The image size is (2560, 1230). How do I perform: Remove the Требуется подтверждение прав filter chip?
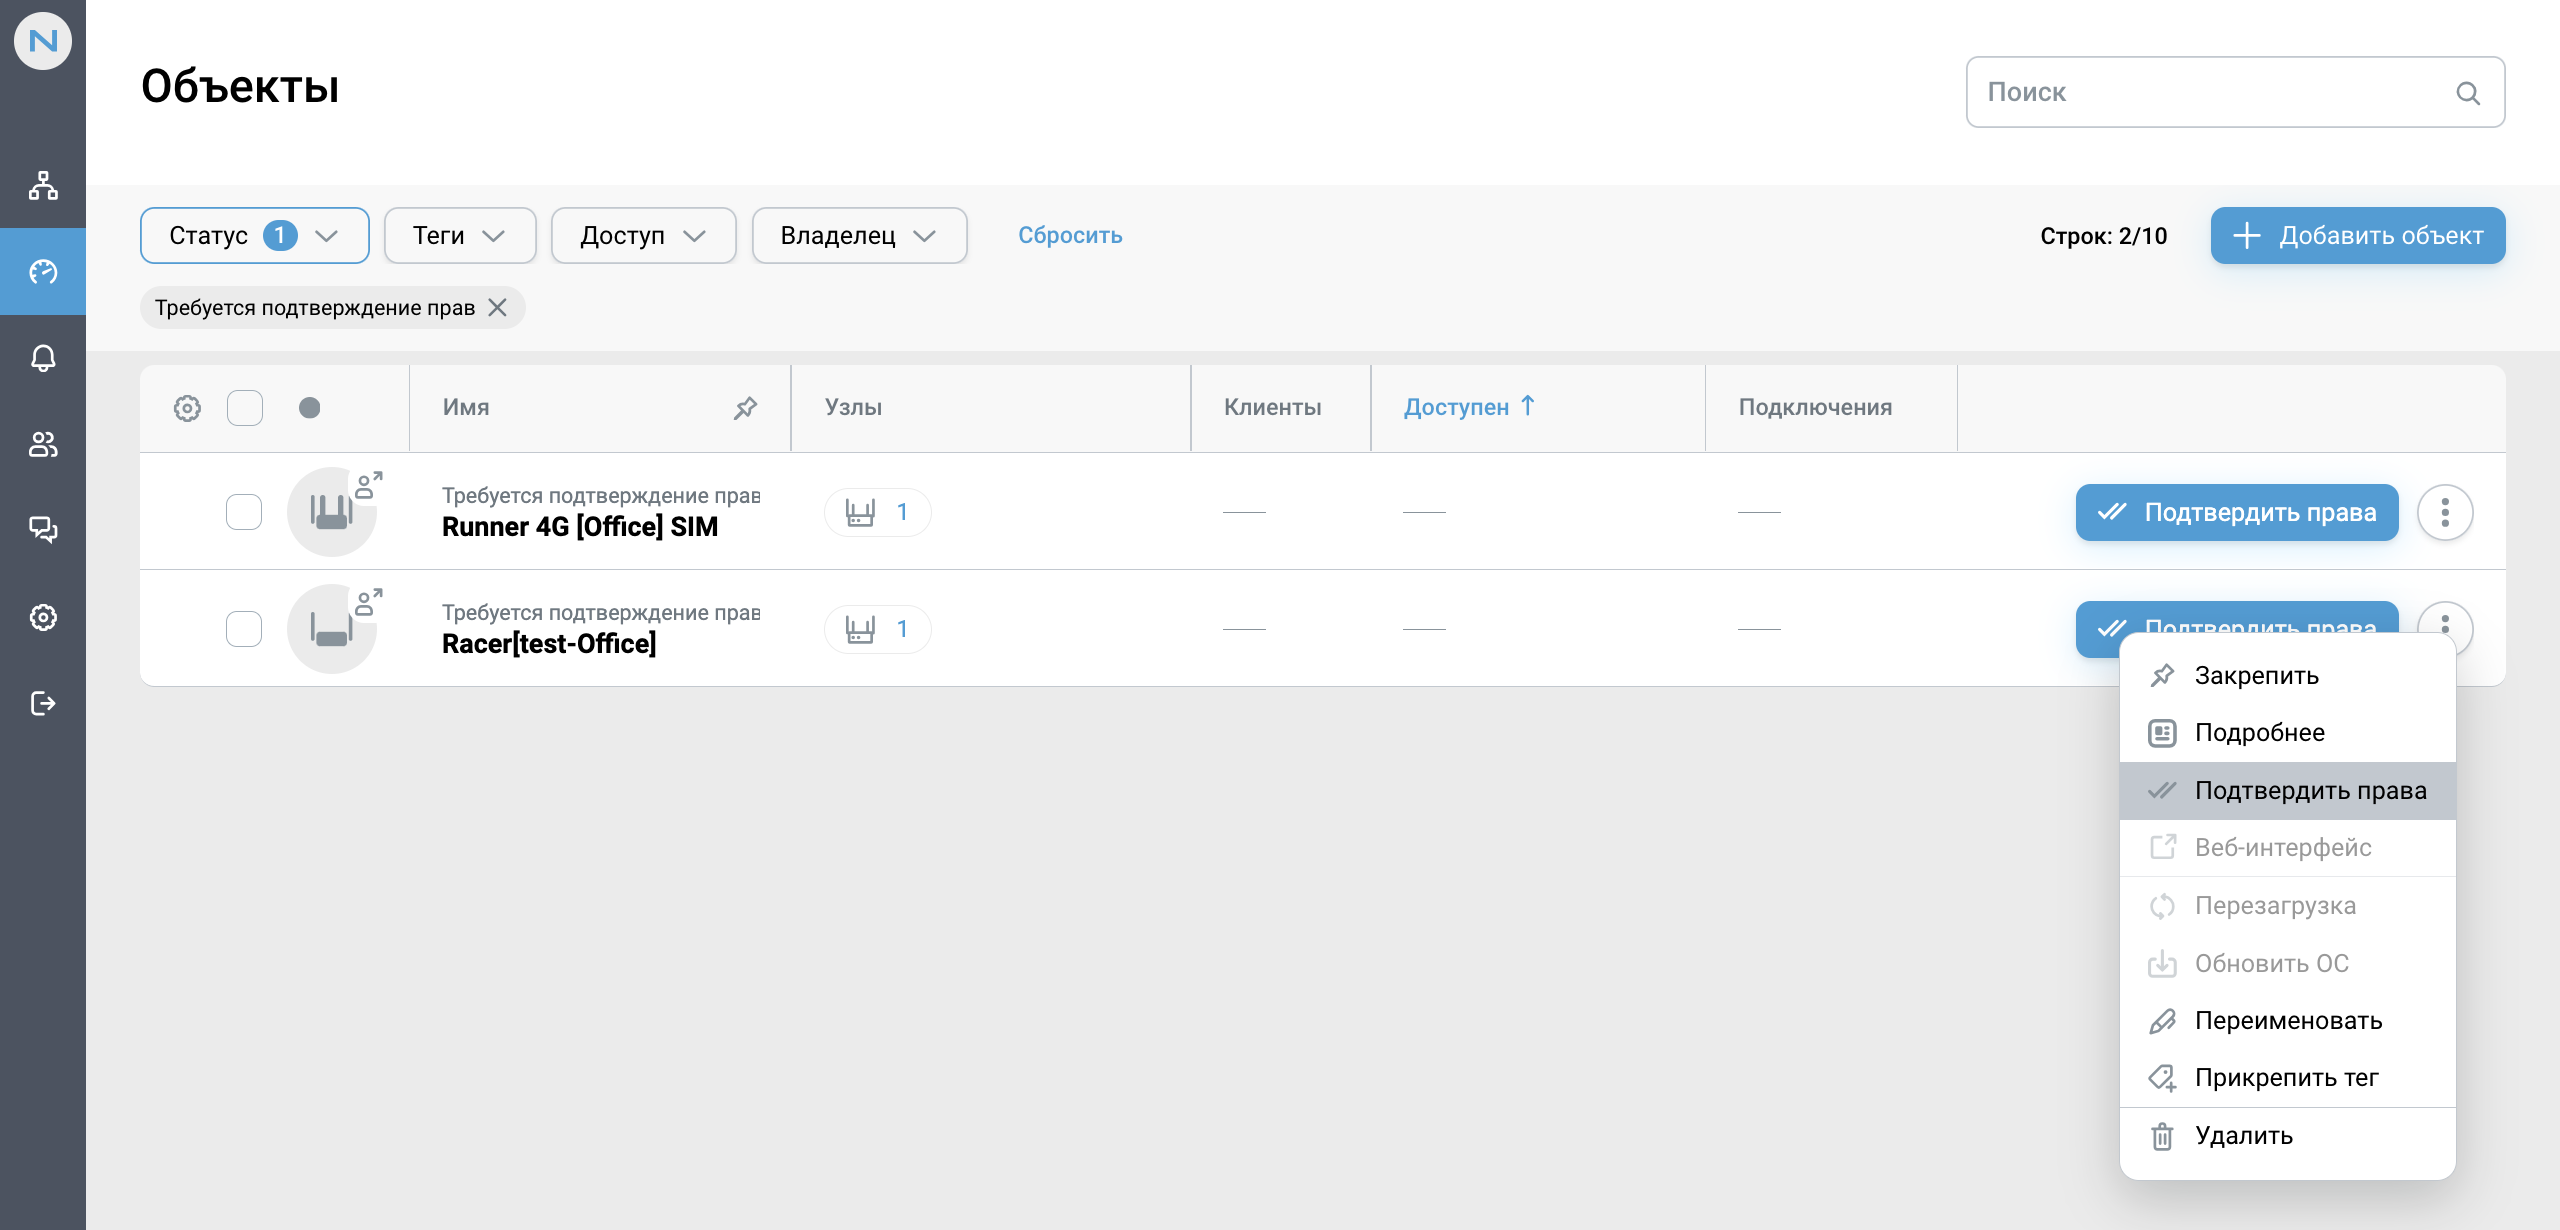click(497, 308)
